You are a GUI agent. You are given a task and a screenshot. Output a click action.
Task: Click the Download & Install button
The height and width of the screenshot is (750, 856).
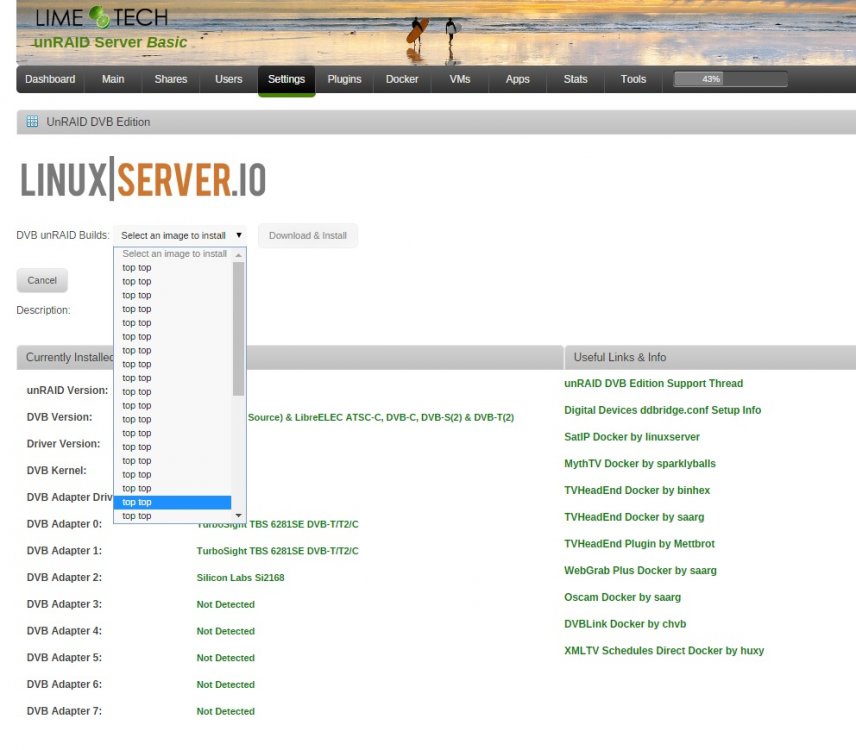pos(308,235)
